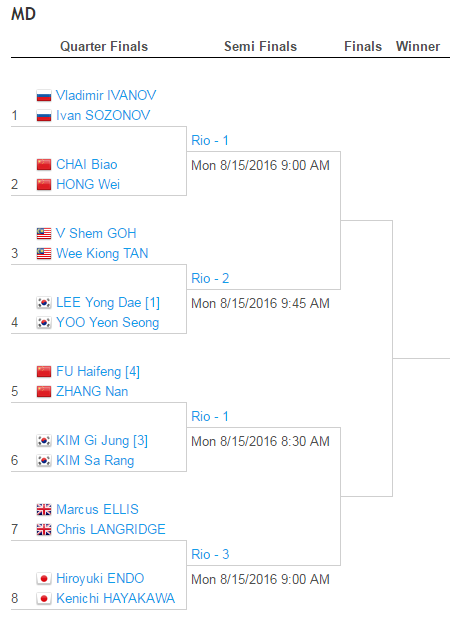This screenshot has height=623, width=462.
Task: Click Japanese flag next to Hiroyuki ENDO
Action: [44, 578]
